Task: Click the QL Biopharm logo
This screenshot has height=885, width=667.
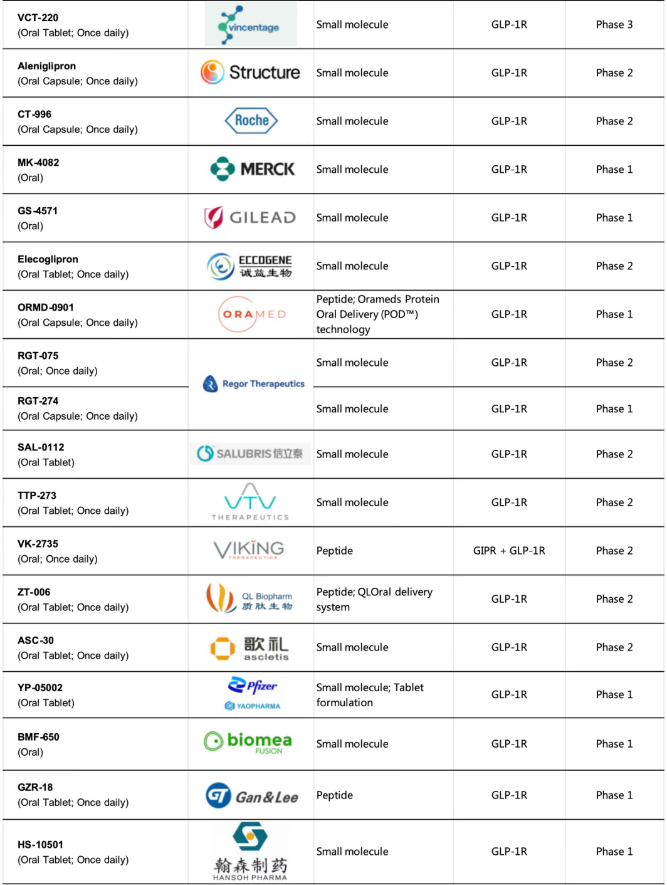Action: click(250, 599)
